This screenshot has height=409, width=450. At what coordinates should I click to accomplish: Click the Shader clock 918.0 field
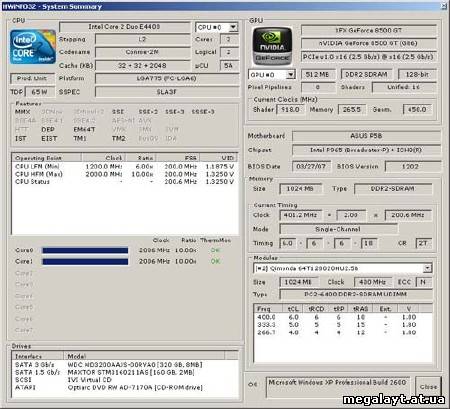[290, 109]
